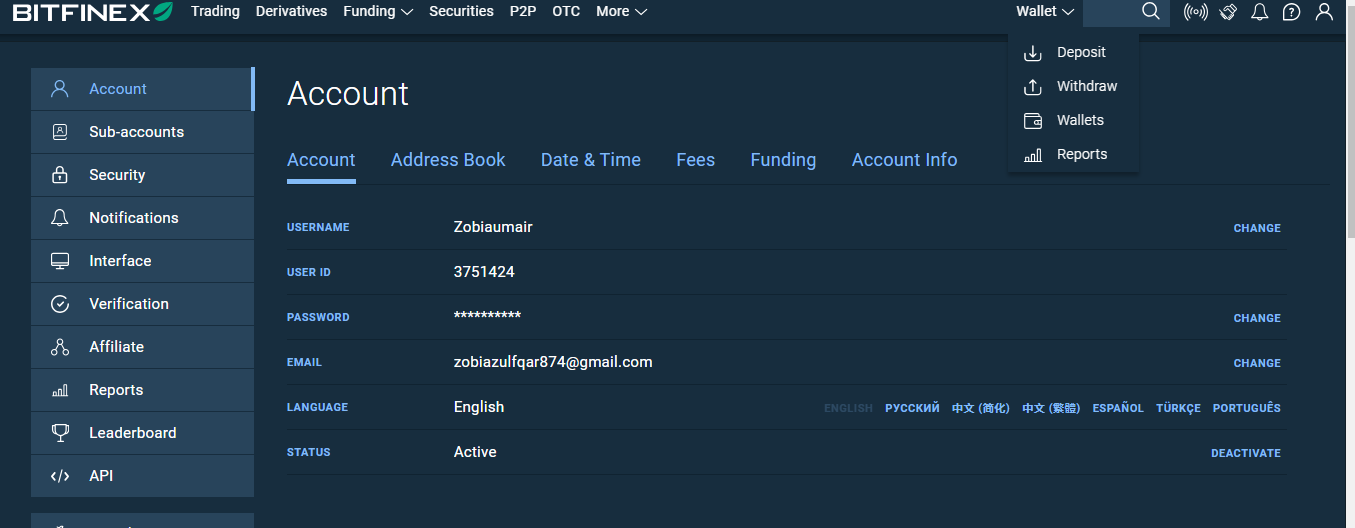Switch to the Fees tab
The width and height of the screenshot is (1355, 528).
[x=696, y=160]
